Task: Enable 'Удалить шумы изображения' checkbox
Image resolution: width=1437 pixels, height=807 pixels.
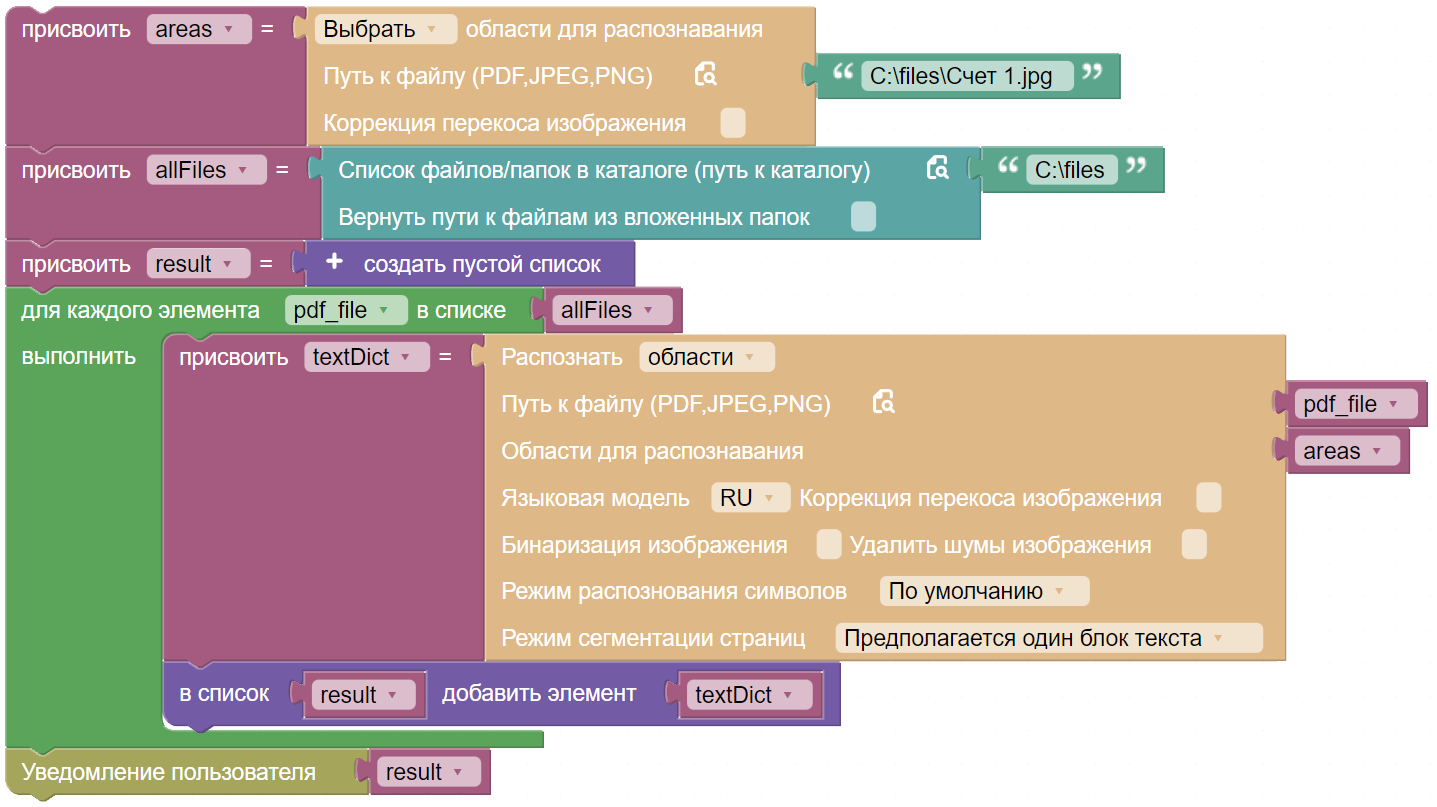Action: coord(1194,545)
